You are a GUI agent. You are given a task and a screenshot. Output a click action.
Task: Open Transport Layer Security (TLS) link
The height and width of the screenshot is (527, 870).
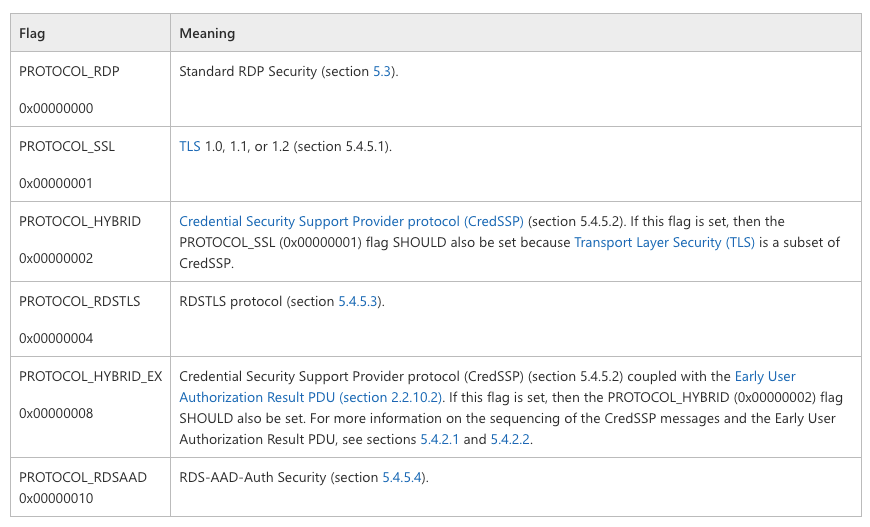664,242
